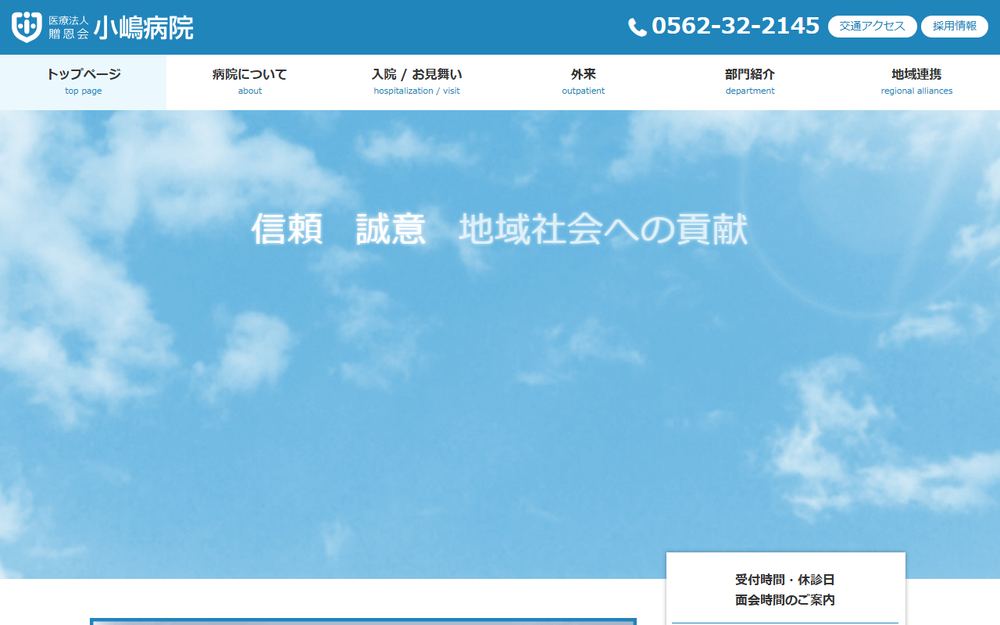
Task: Open the 小嶋病院 site title link
Action: (x=143, y=27)
